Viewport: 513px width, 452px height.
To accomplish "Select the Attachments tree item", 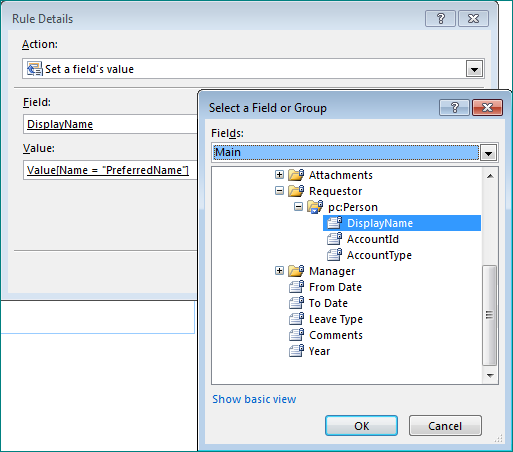I will [341, 175].
